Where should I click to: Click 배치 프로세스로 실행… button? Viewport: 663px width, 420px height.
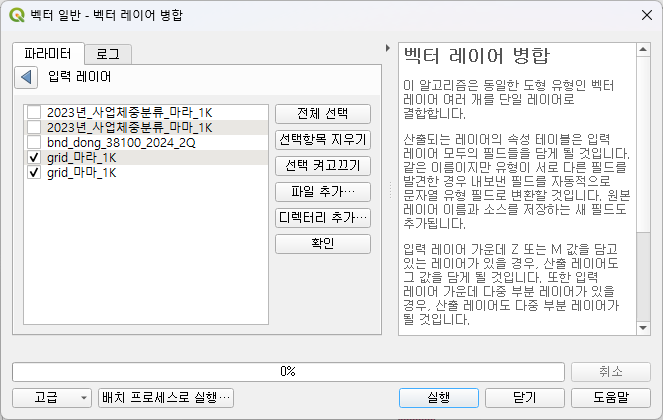click(166, 398)
